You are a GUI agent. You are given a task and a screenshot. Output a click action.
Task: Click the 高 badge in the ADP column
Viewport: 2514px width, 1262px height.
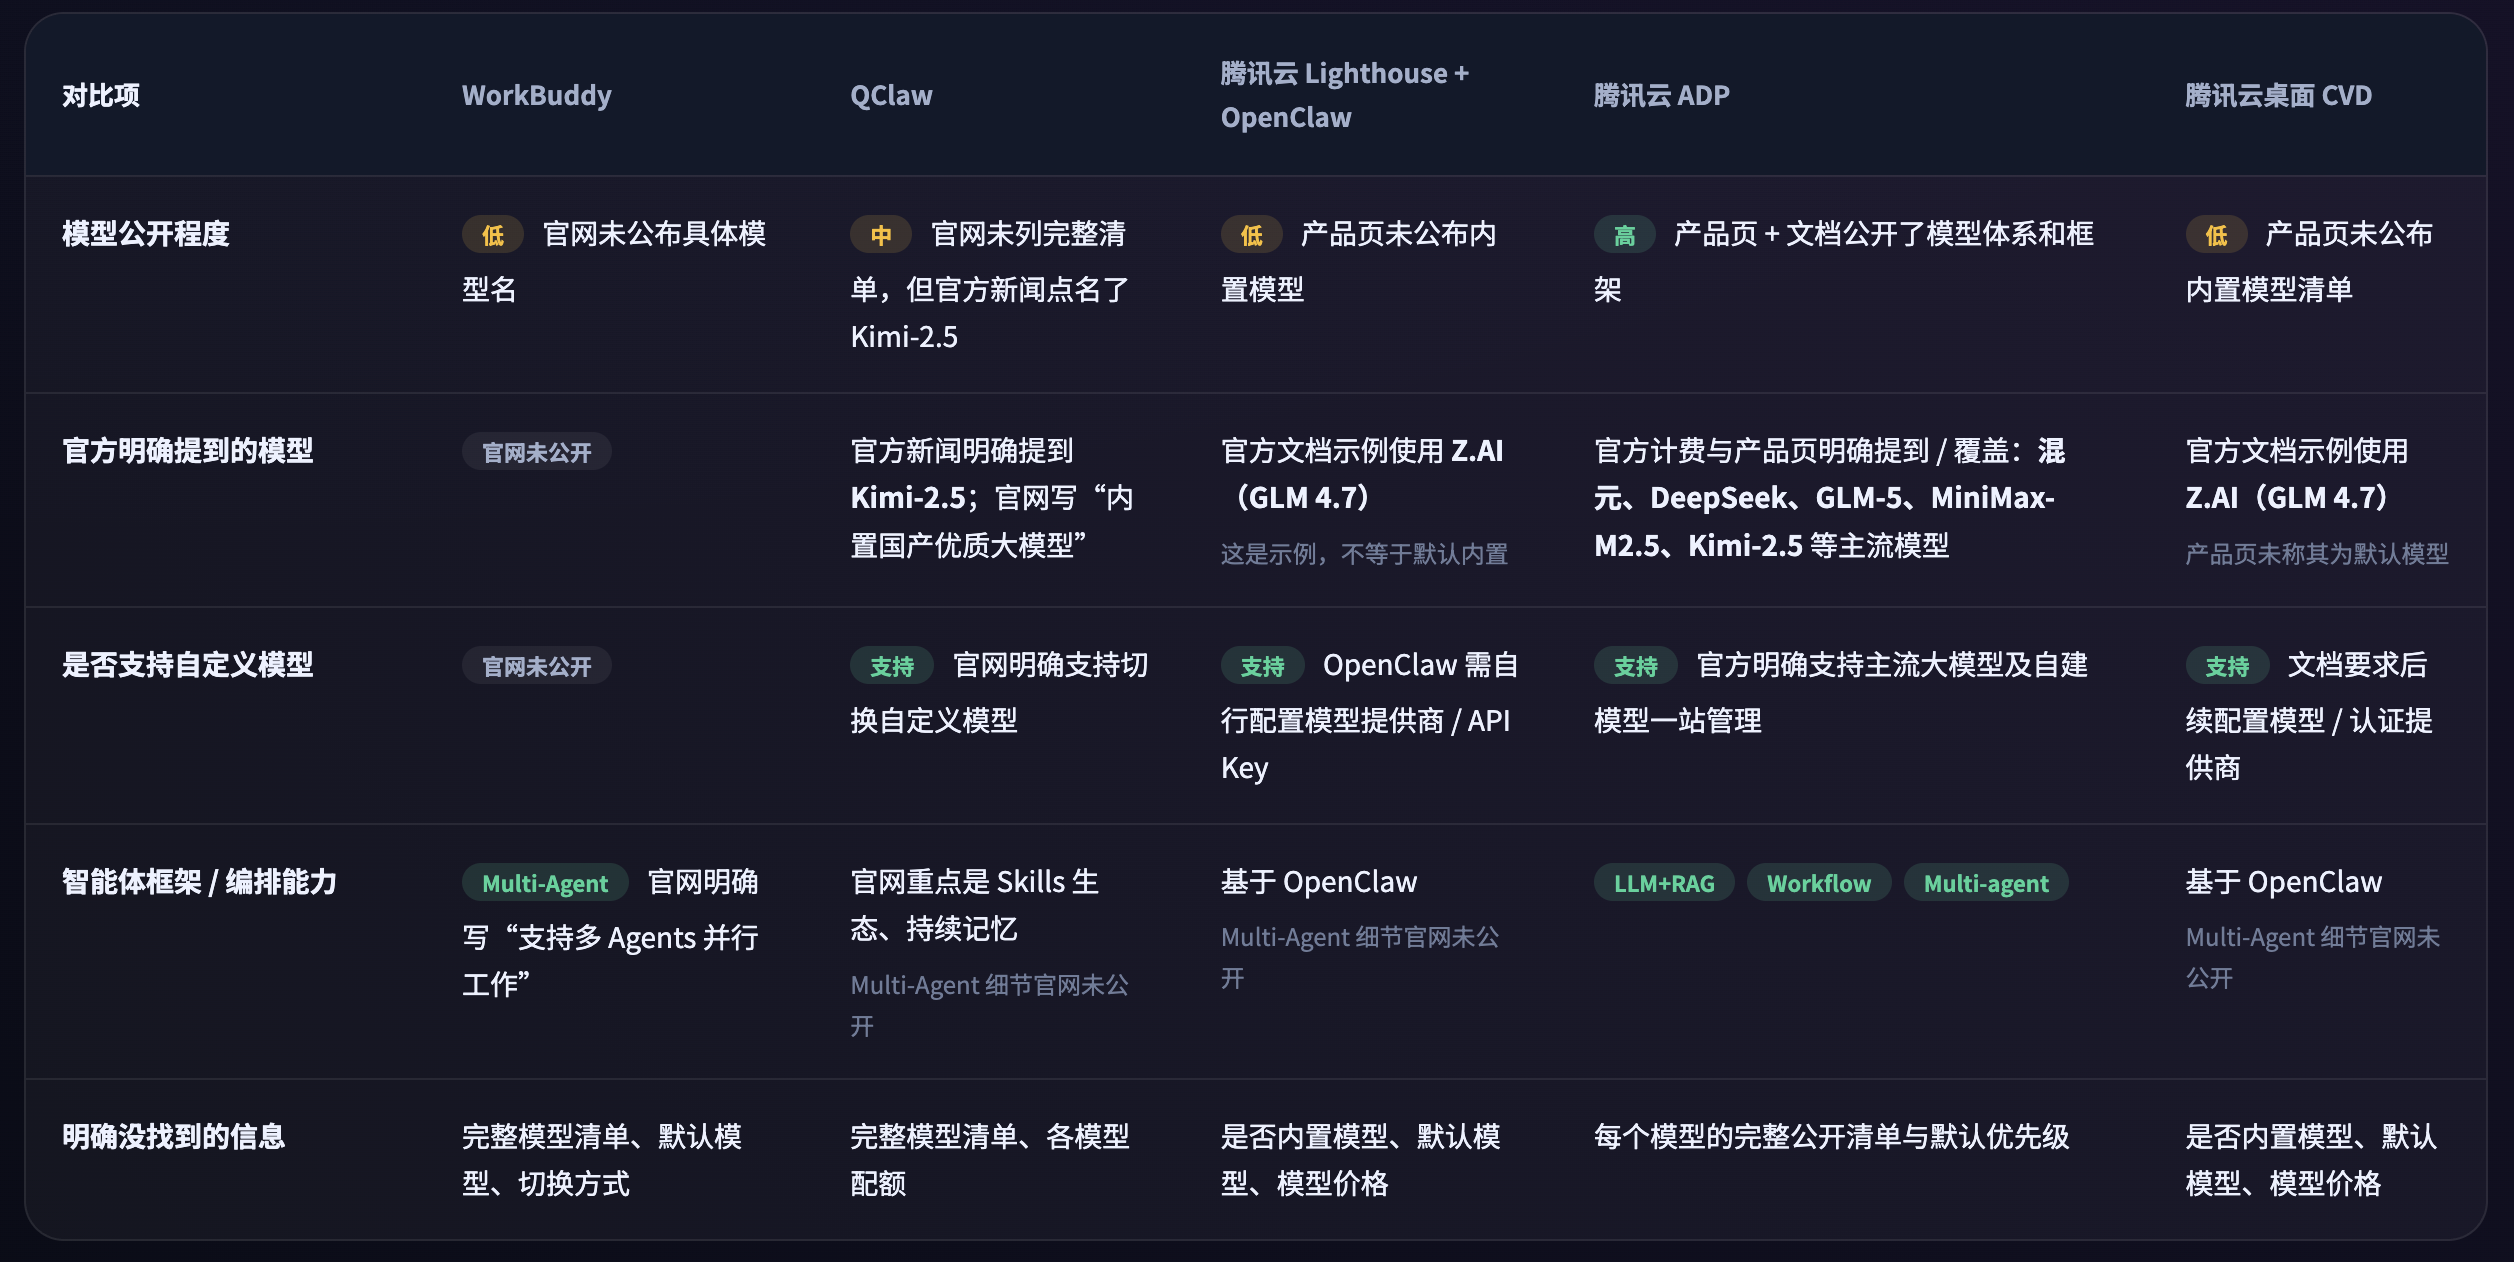[1624, 235]
